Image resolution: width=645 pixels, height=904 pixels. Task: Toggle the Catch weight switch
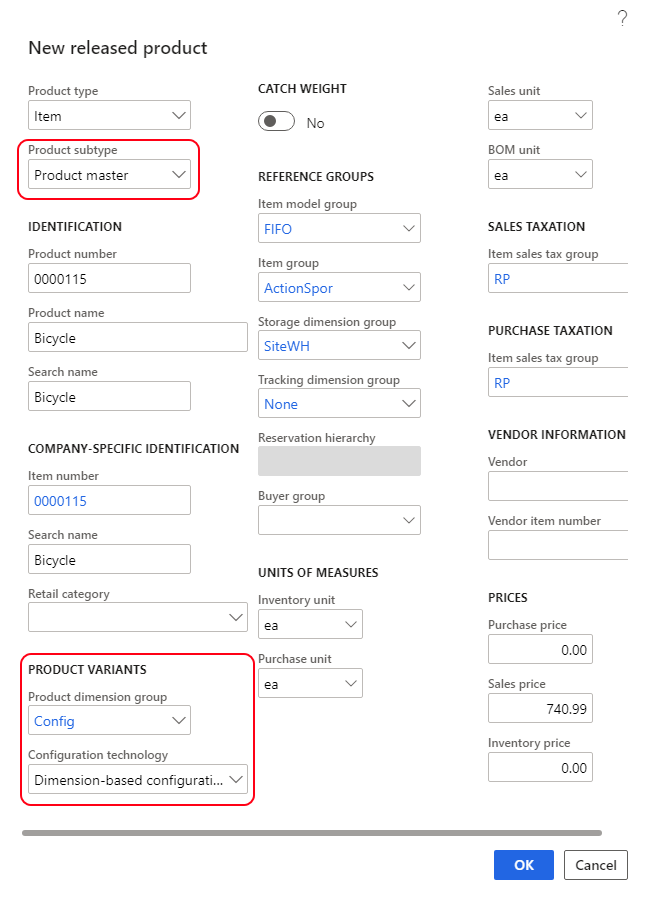276,122
